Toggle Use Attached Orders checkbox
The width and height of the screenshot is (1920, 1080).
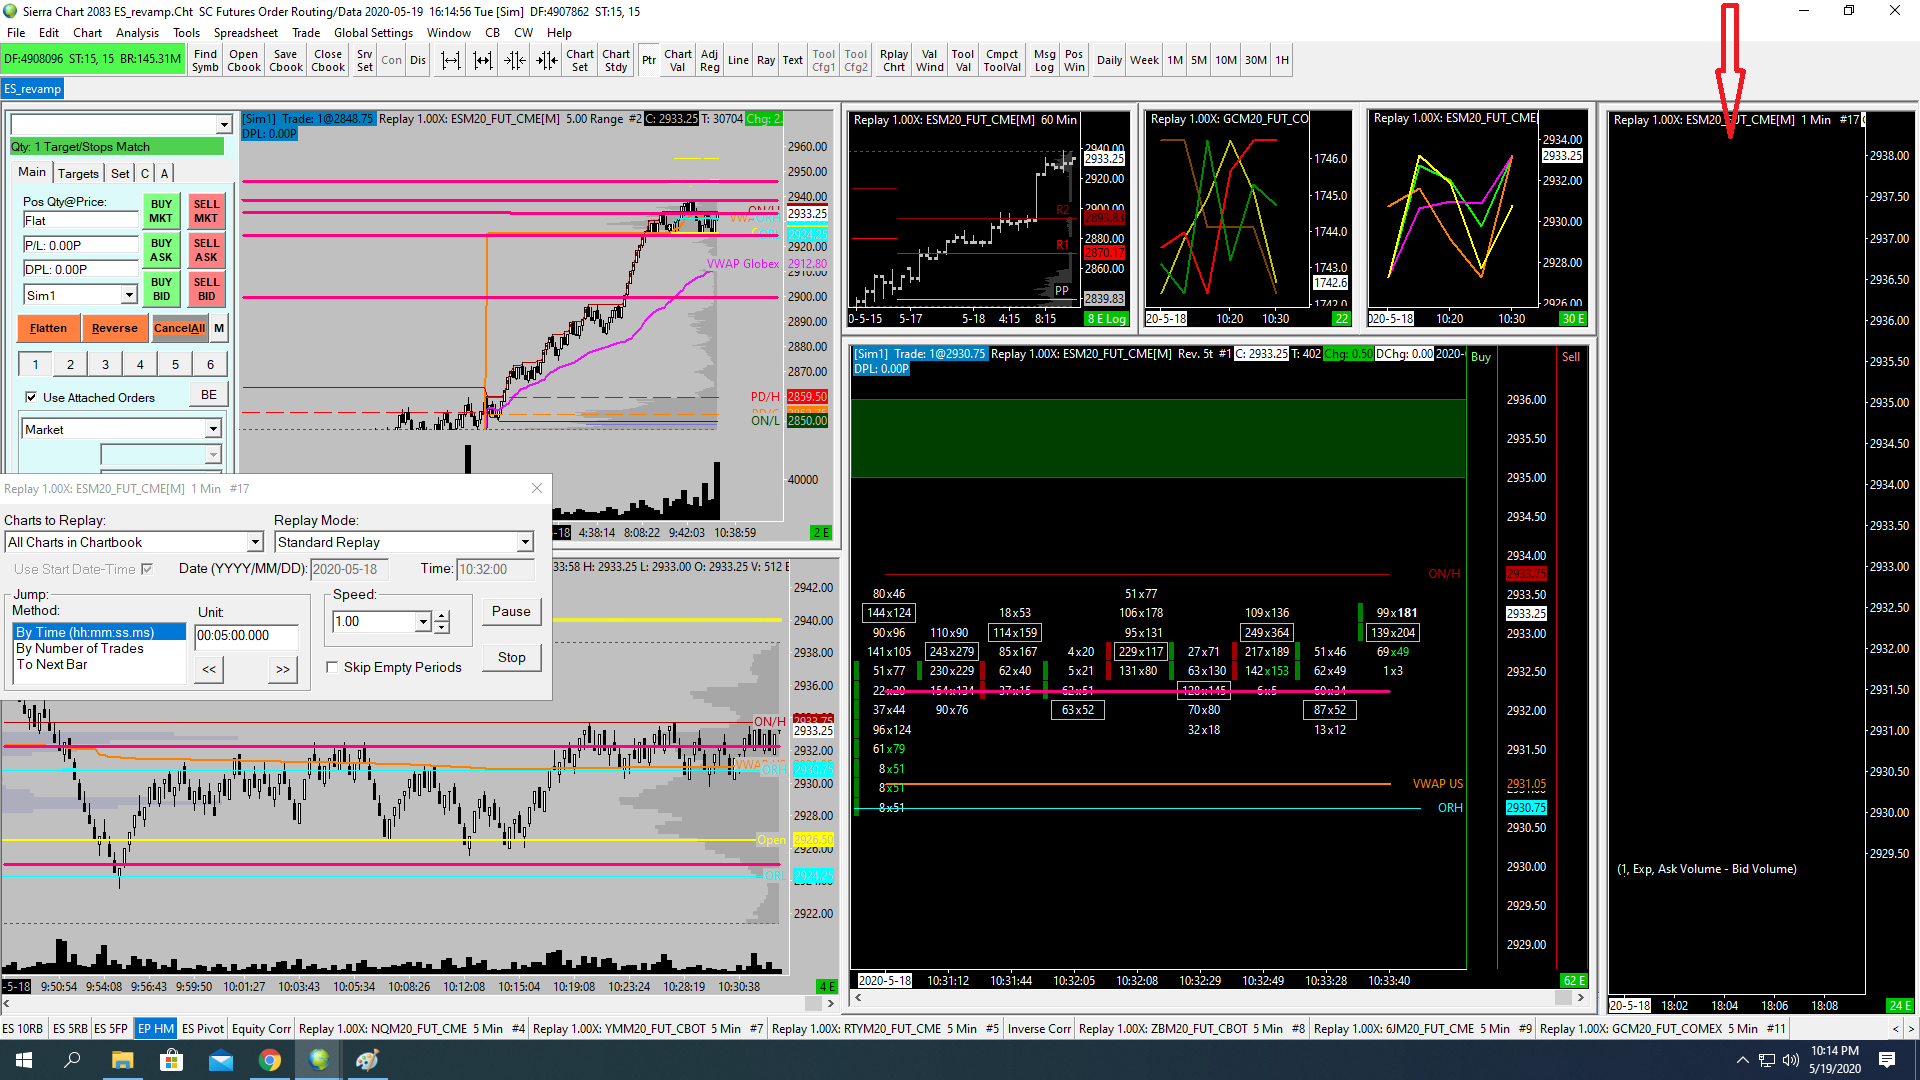point(31,398)
